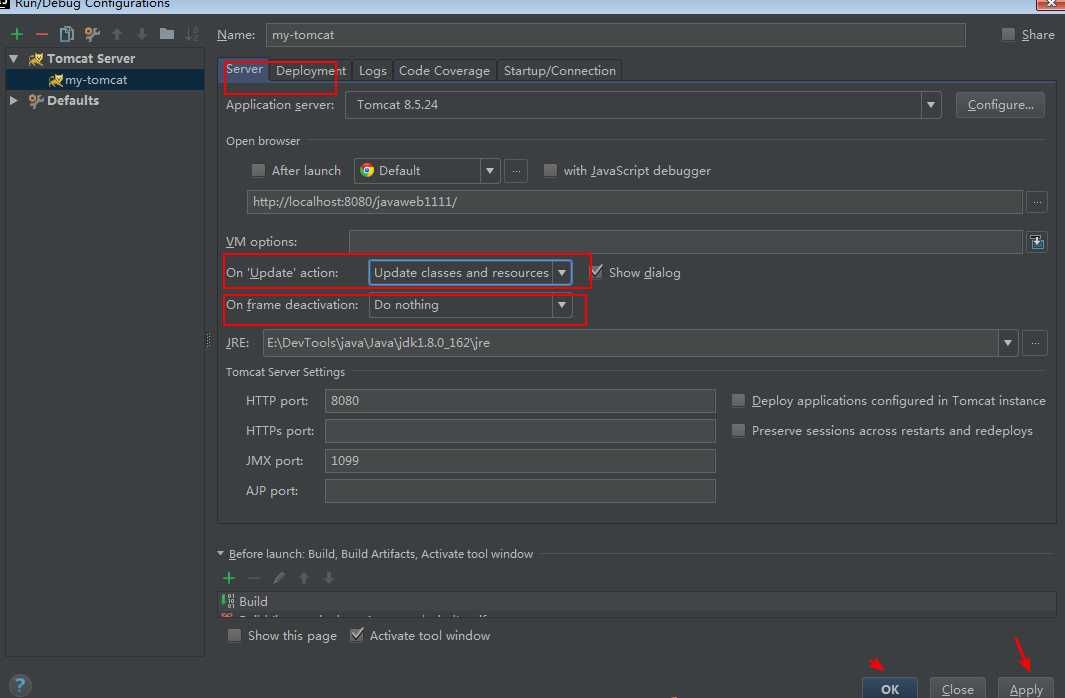Move before launch task up arrow
The height and width of the screenshot is (698, 1065).
(x=304, y=578)
